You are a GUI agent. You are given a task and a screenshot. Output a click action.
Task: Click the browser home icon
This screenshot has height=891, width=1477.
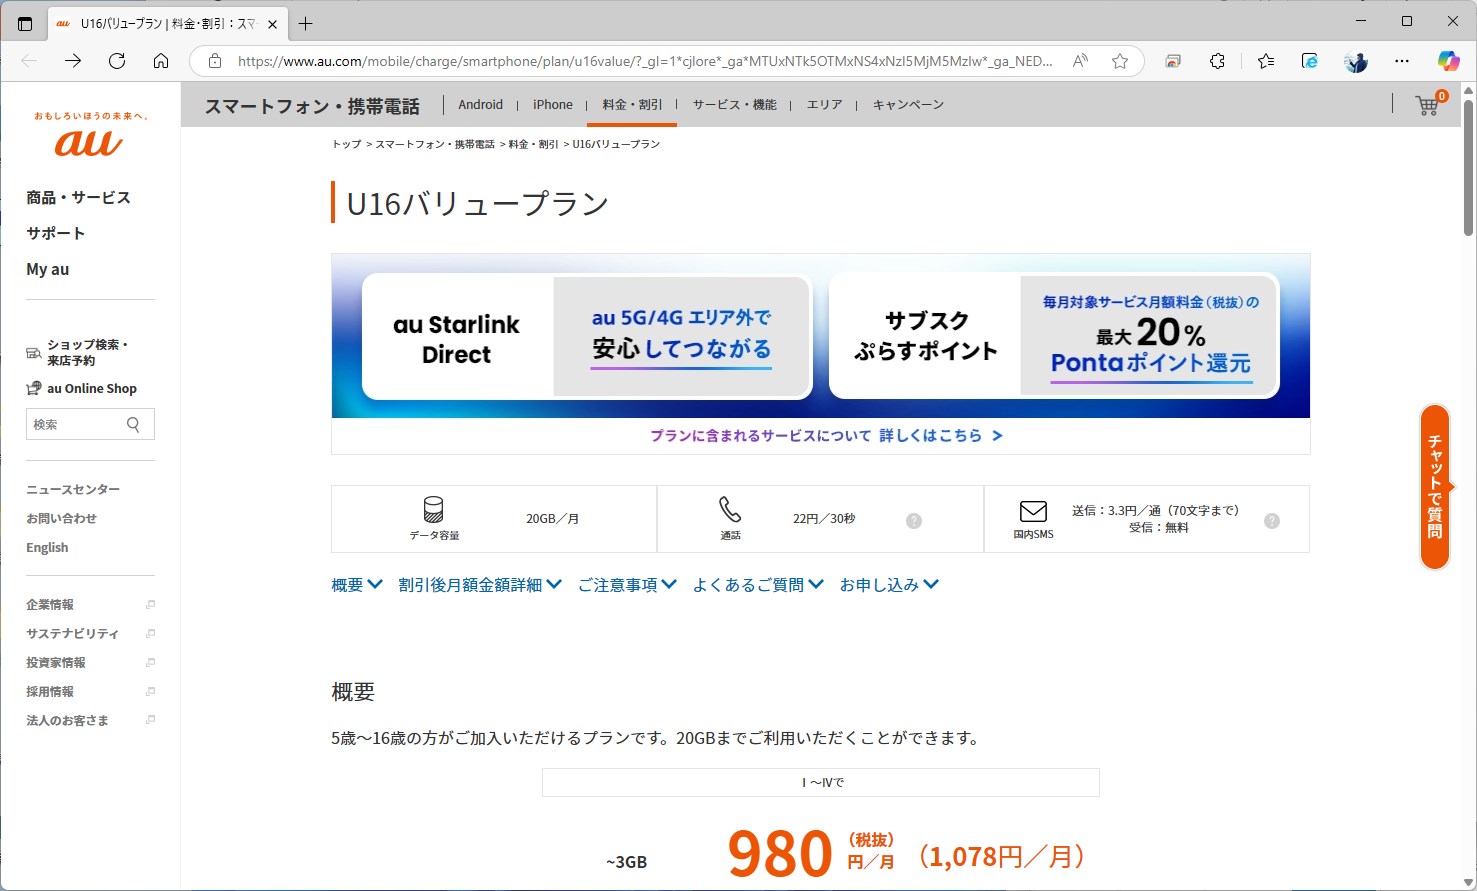tap(161, 60)
